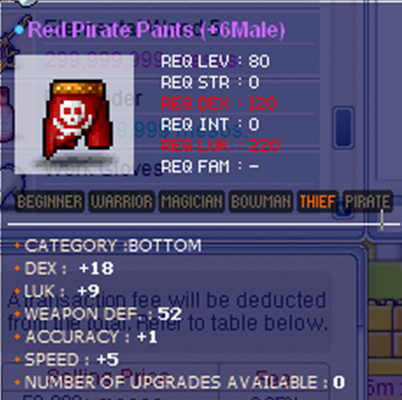
Task: Click the orange bullet beside WEAPON DEF
Action: (17, 314)
